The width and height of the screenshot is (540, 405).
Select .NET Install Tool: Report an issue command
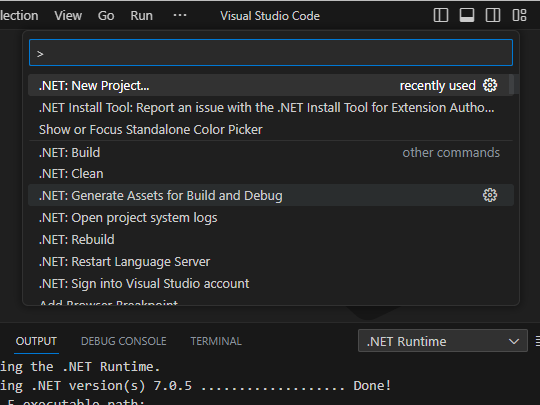click(271, 108)
